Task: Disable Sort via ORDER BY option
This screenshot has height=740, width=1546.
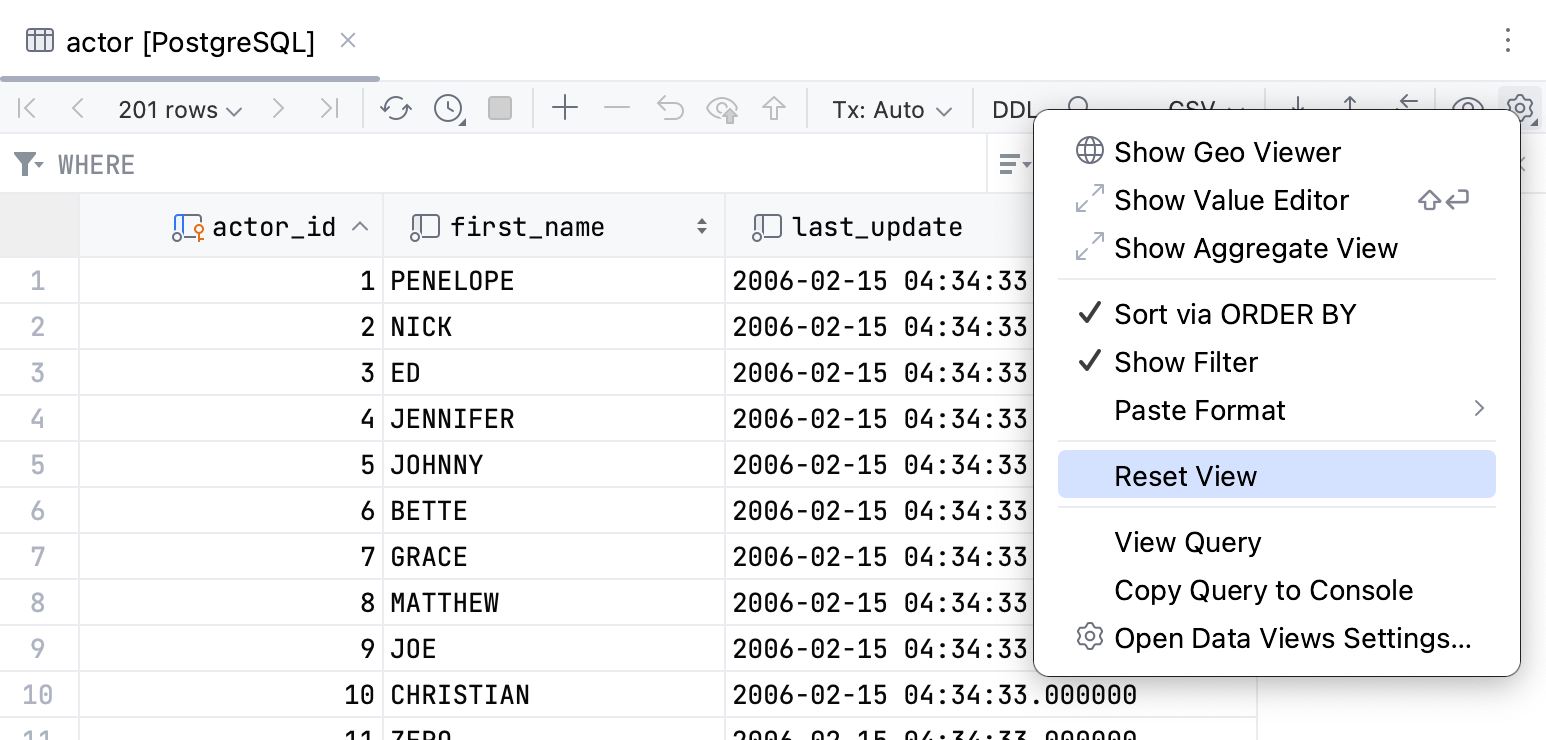Action: coord(1234,314)
